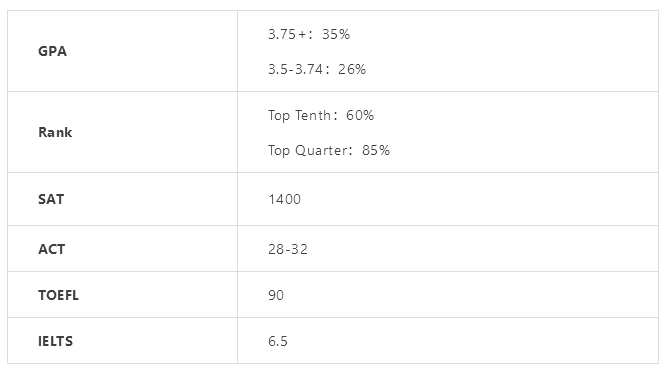Select the Top Tenth: 60% text

321,116
